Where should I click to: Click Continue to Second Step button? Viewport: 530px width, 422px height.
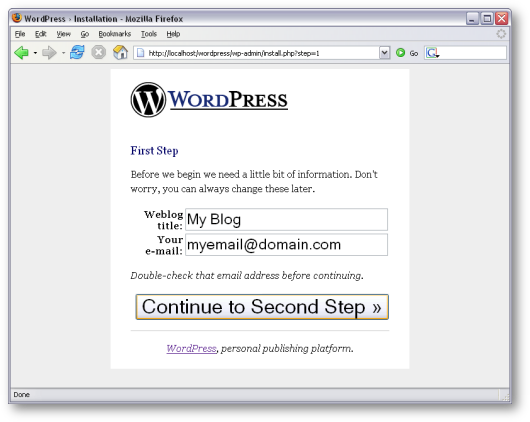[x=262, y=307]
